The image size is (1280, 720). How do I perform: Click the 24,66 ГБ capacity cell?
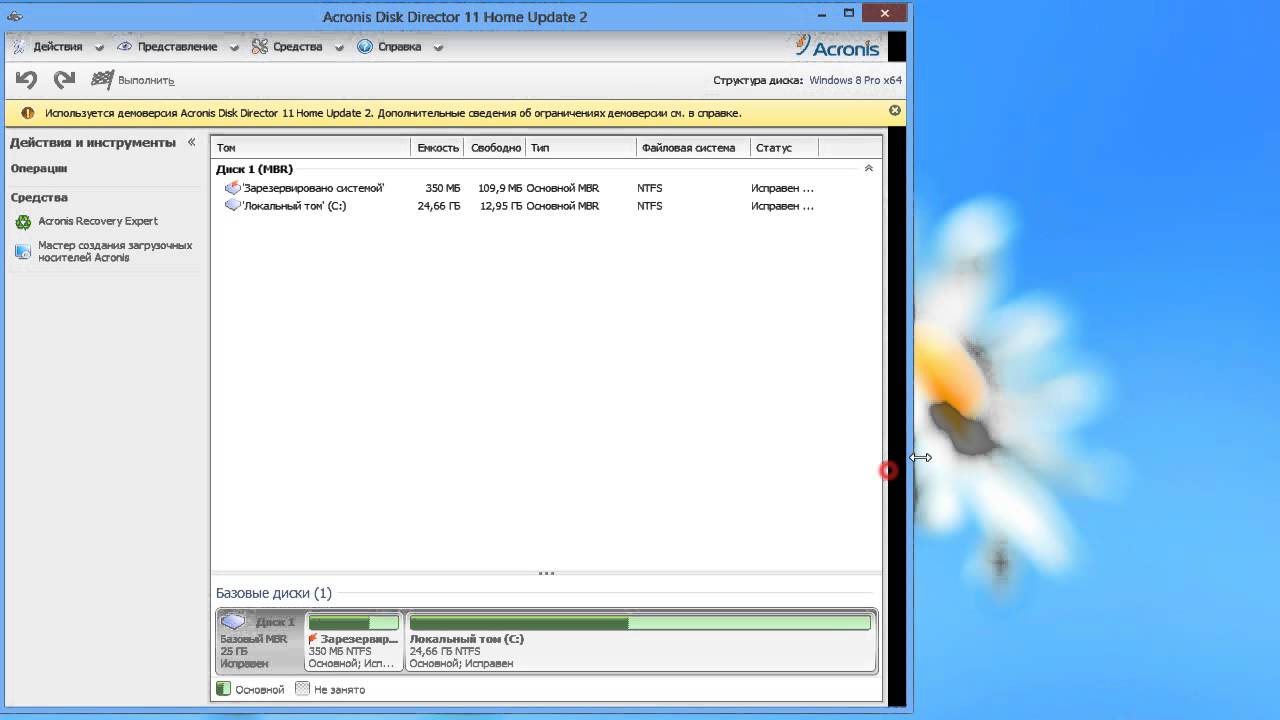439,206
